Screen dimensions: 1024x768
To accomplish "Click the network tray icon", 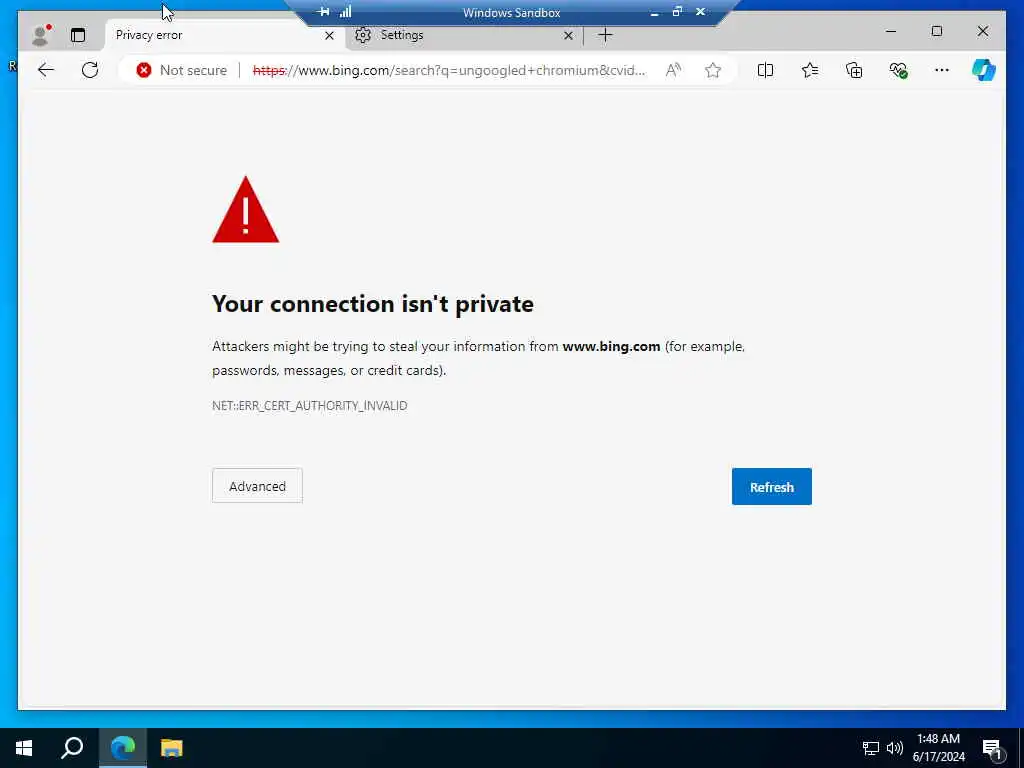I will (x=871, y=748).
